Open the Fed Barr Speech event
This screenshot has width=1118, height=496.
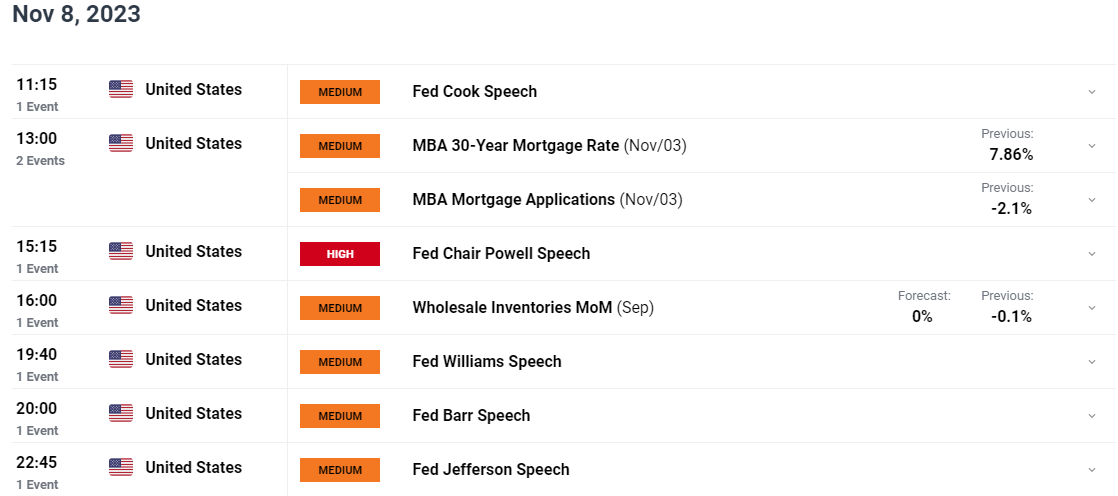coord(471,415)
